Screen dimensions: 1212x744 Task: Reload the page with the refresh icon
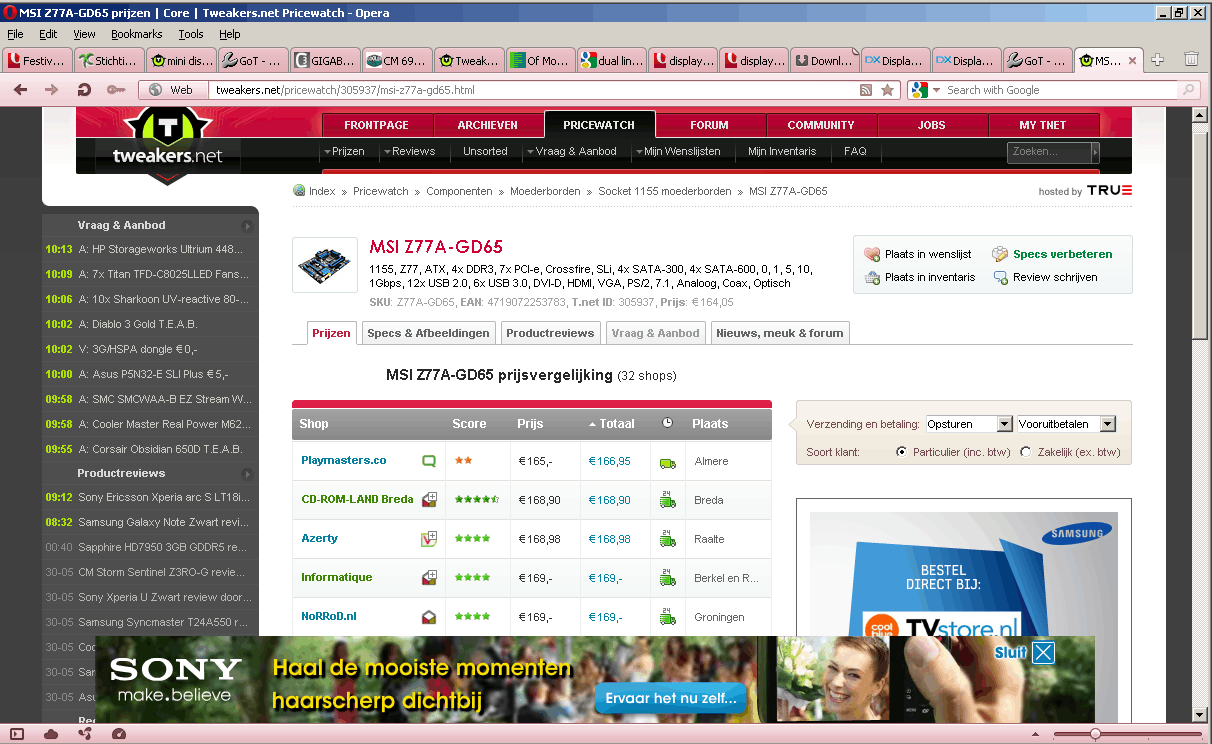click(x=84, y=90)
